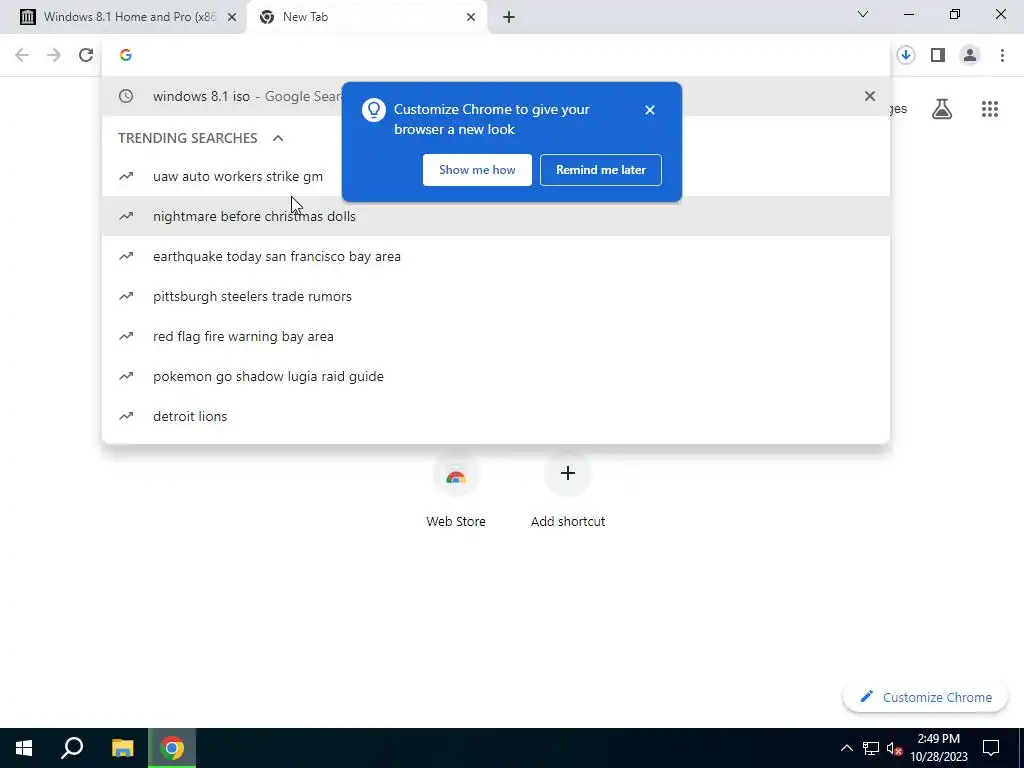Open the Web Store shortcut icon

(456, 473)
